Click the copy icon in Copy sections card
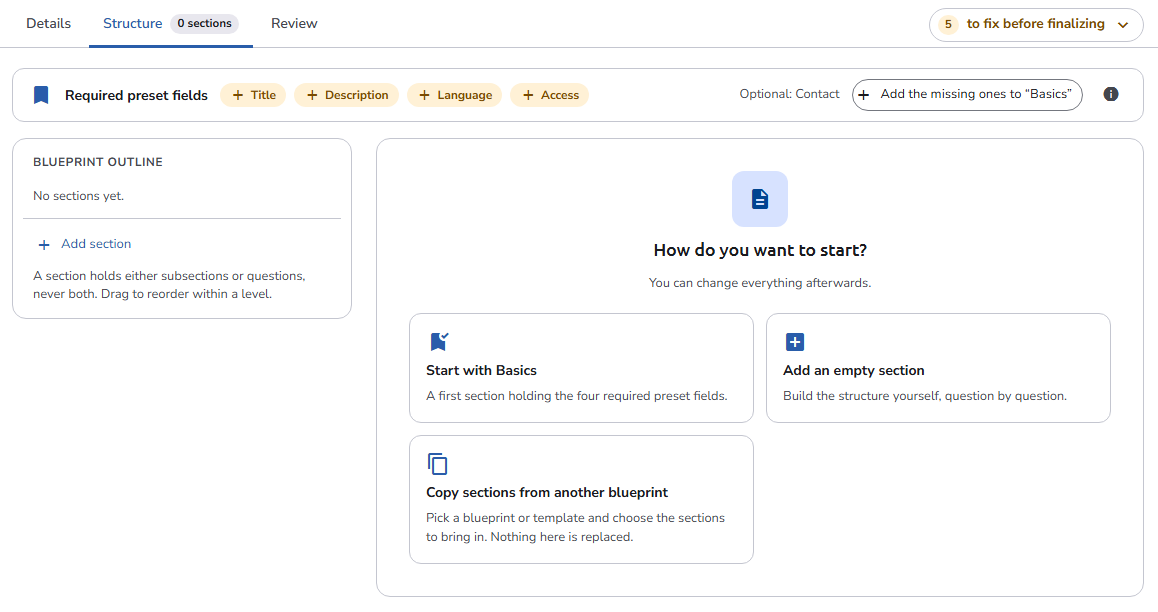1158x612 pixels. 437,464
